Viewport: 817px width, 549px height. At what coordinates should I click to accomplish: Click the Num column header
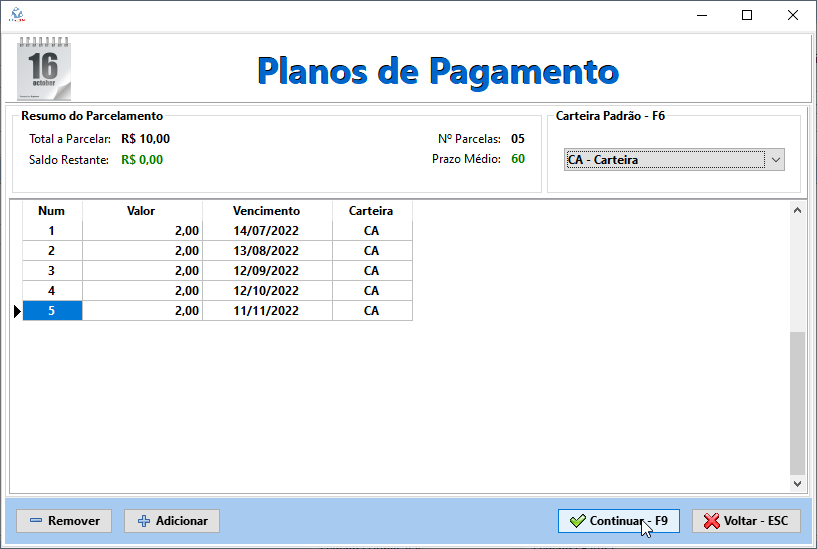pyautogui.click(x=52, y=211)
